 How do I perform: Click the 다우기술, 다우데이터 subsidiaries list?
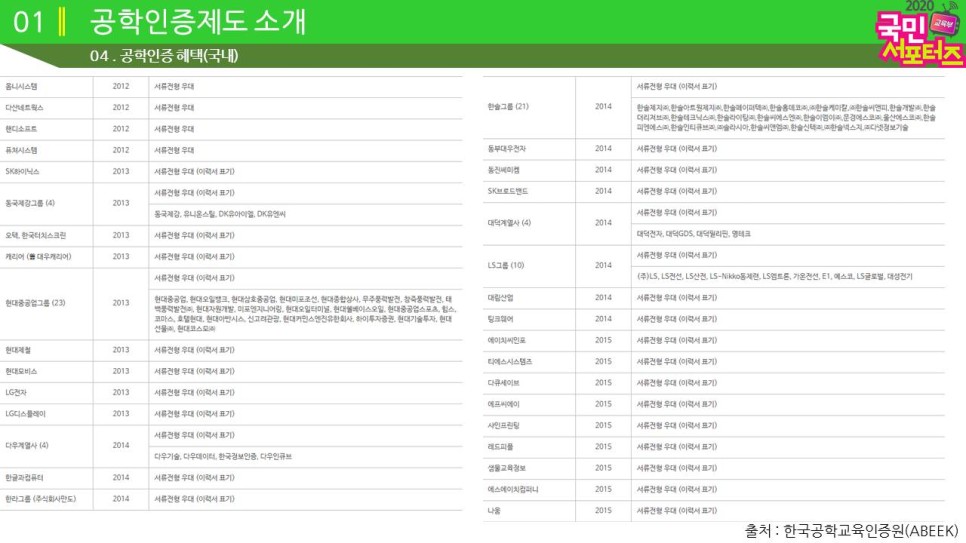(223, 456)
